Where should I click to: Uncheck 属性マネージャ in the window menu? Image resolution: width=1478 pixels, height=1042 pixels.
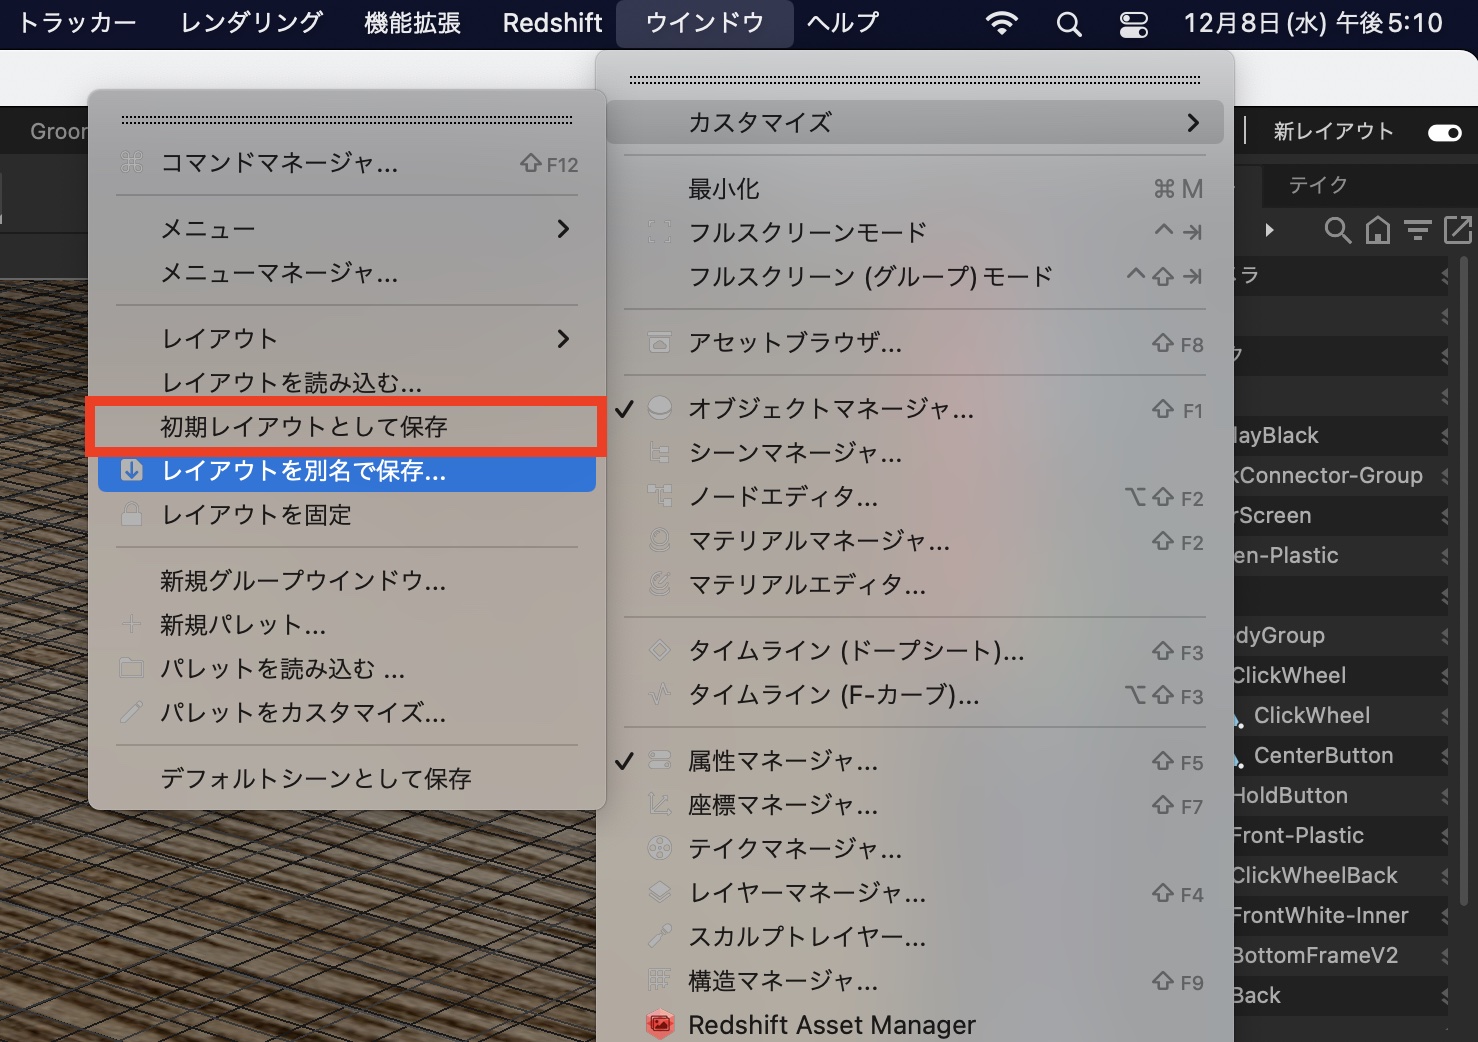782,761
